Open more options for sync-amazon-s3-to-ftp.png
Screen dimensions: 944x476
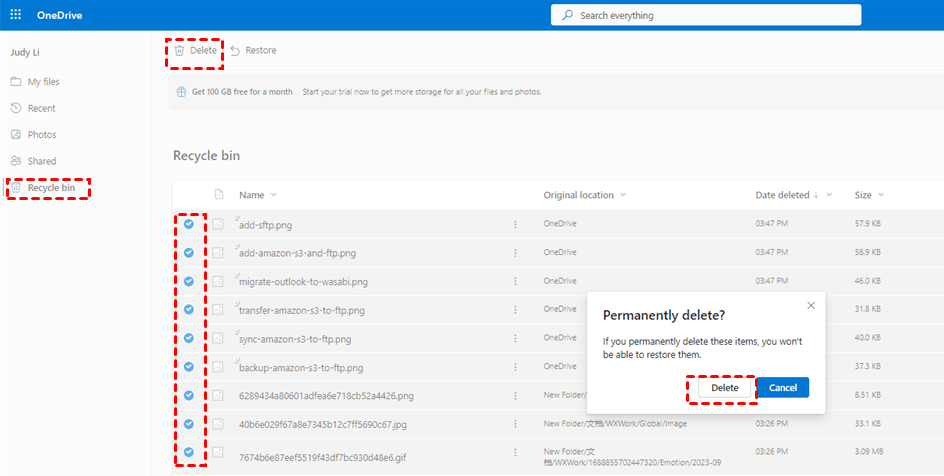click(x=515, y=339)
